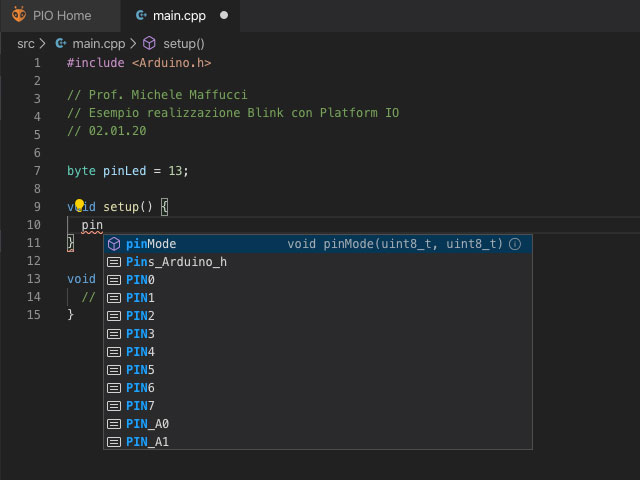Click the C++ file icon on main.cpp tab
Image resolution: width=640 pixels, height=480 pixels.
click(x=141, y=15)
